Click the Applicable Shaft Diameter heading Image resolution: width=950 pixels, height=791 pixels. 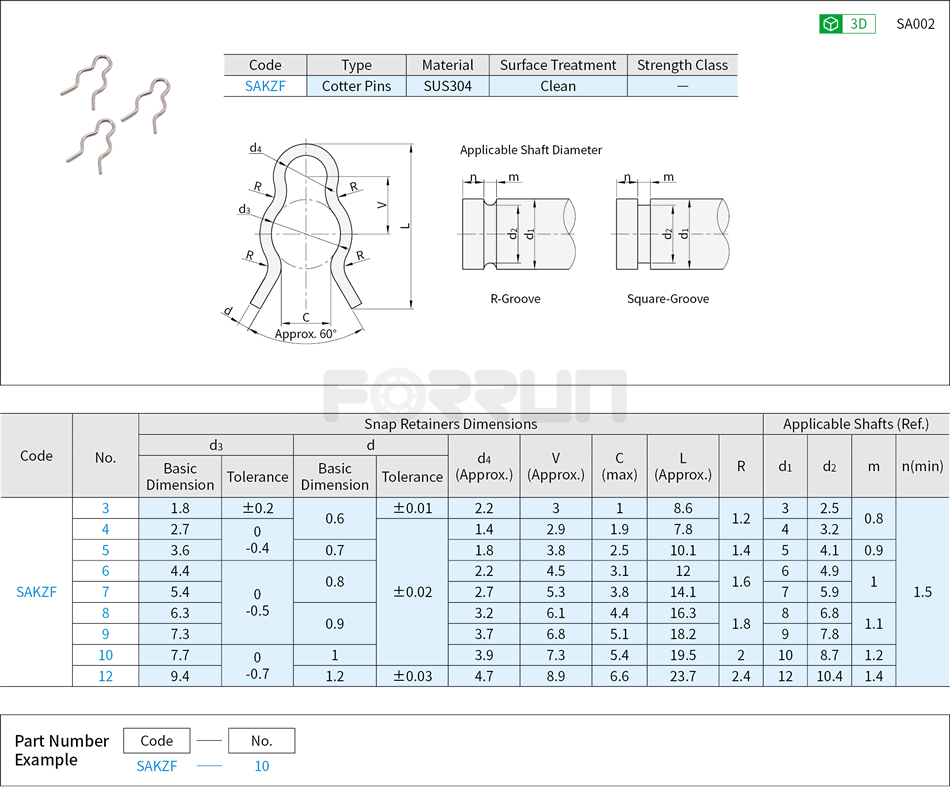coord(531,150)
